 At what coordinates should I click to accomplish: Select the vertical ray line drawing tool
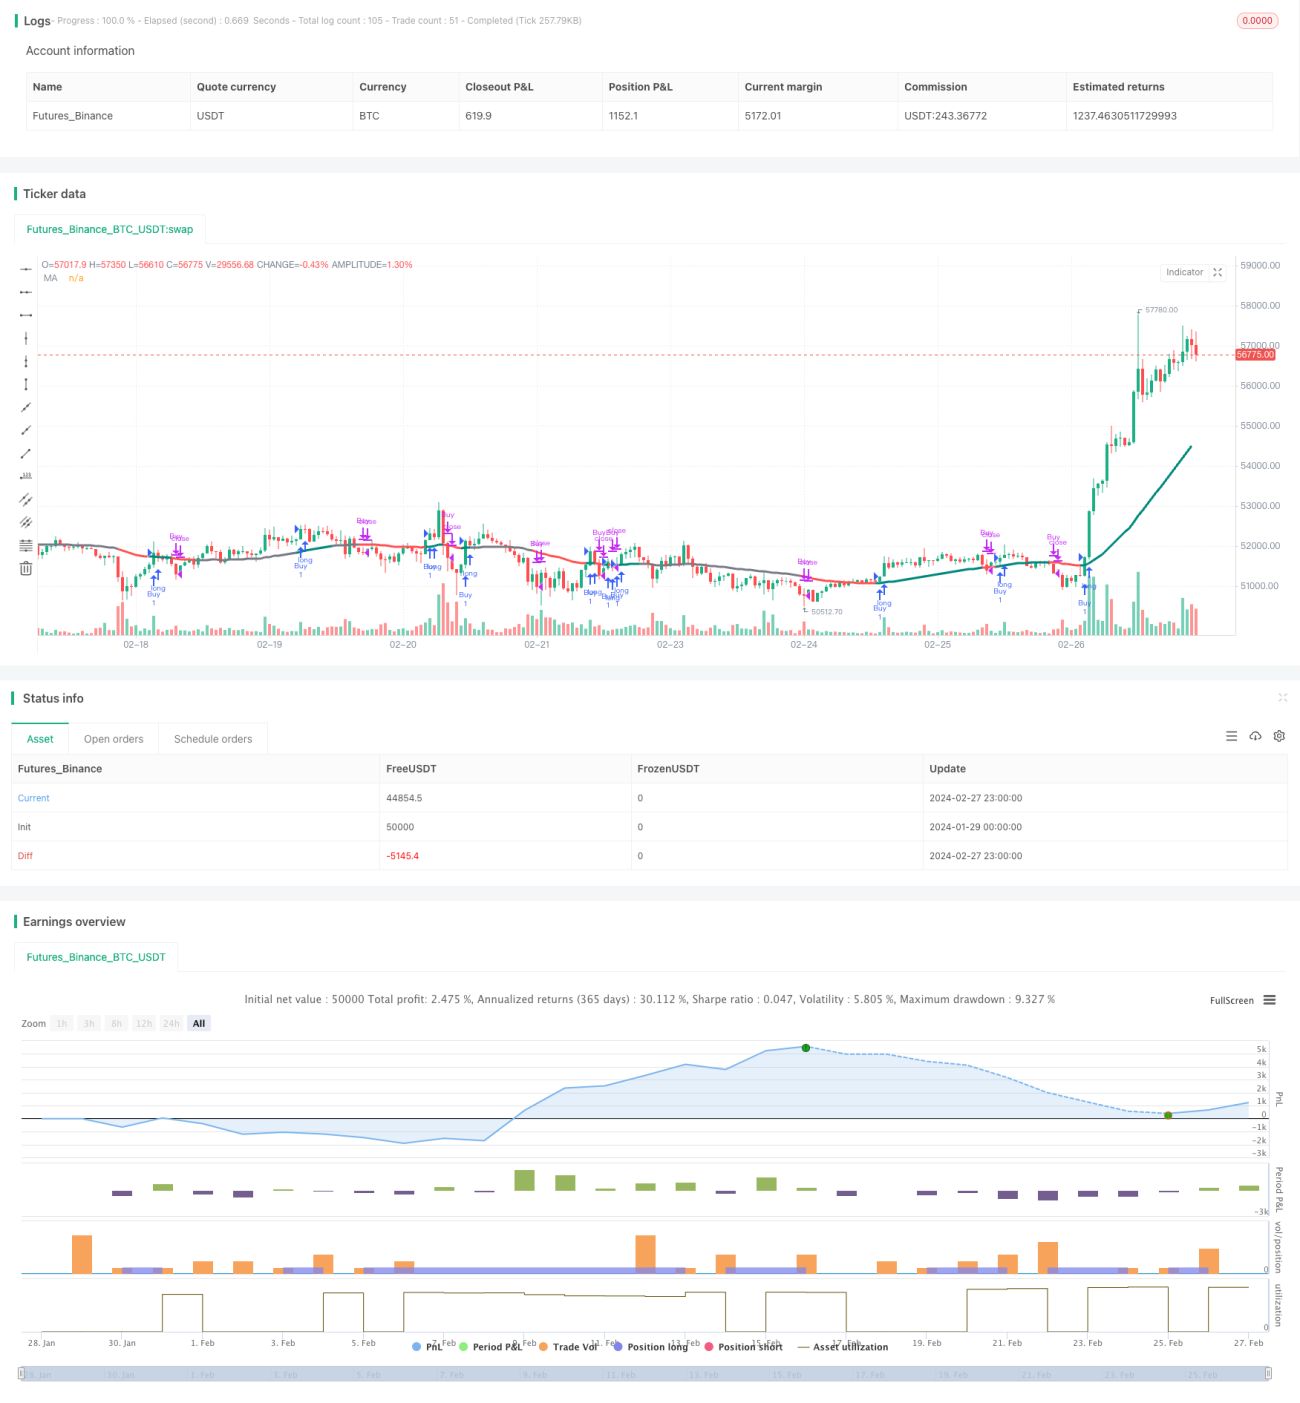(26, 361)
